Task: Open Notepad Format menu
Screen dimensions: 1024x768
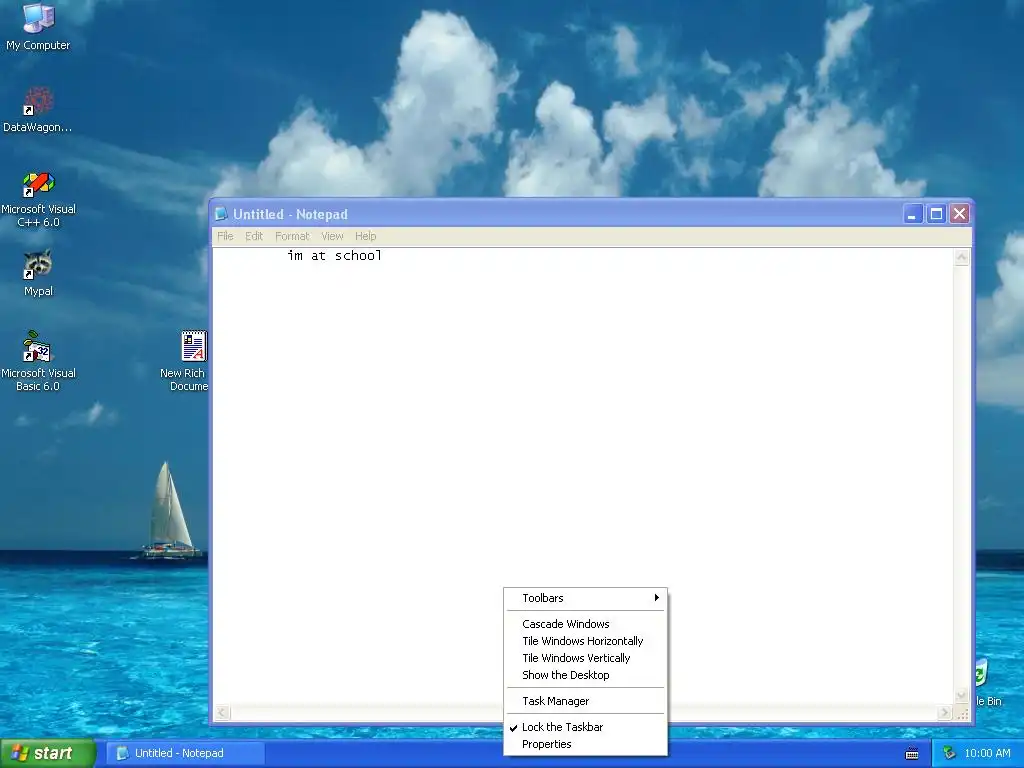Action: click(x=292, y=236)
